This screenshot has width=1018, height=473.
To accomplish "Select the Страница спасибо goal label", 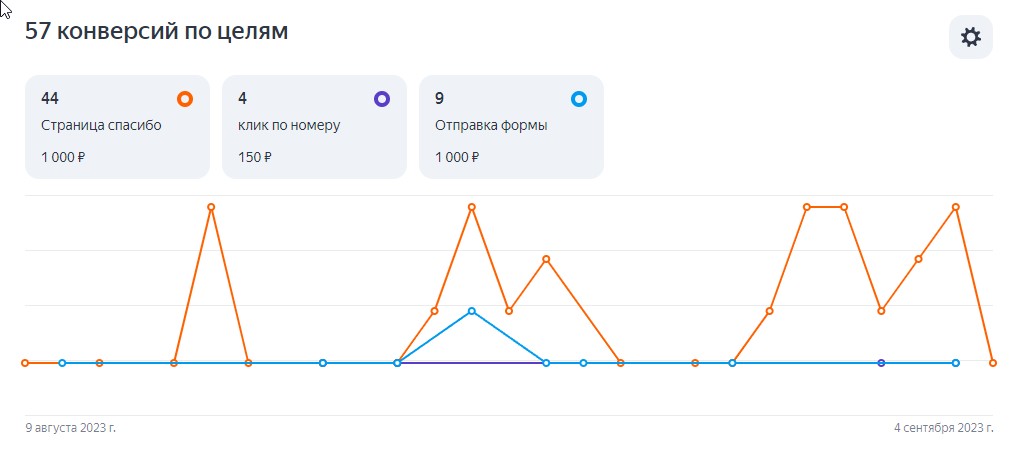I will tap(101, 126).
